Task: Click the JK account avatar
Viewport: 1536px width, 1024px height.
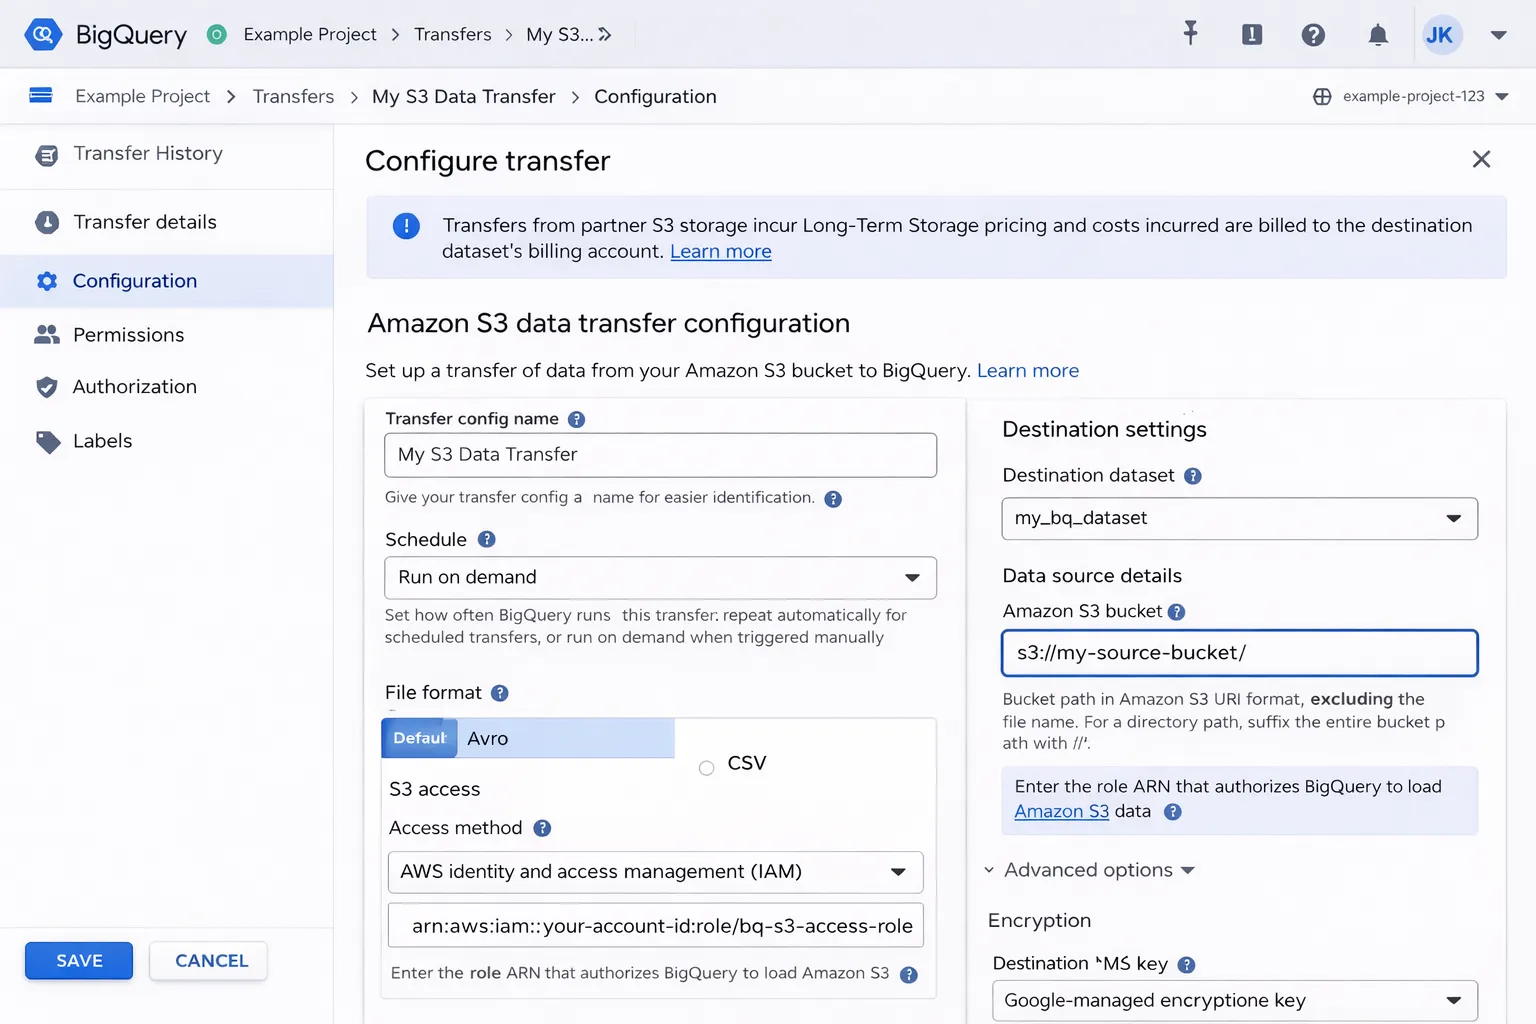Action: (1442, 34)
